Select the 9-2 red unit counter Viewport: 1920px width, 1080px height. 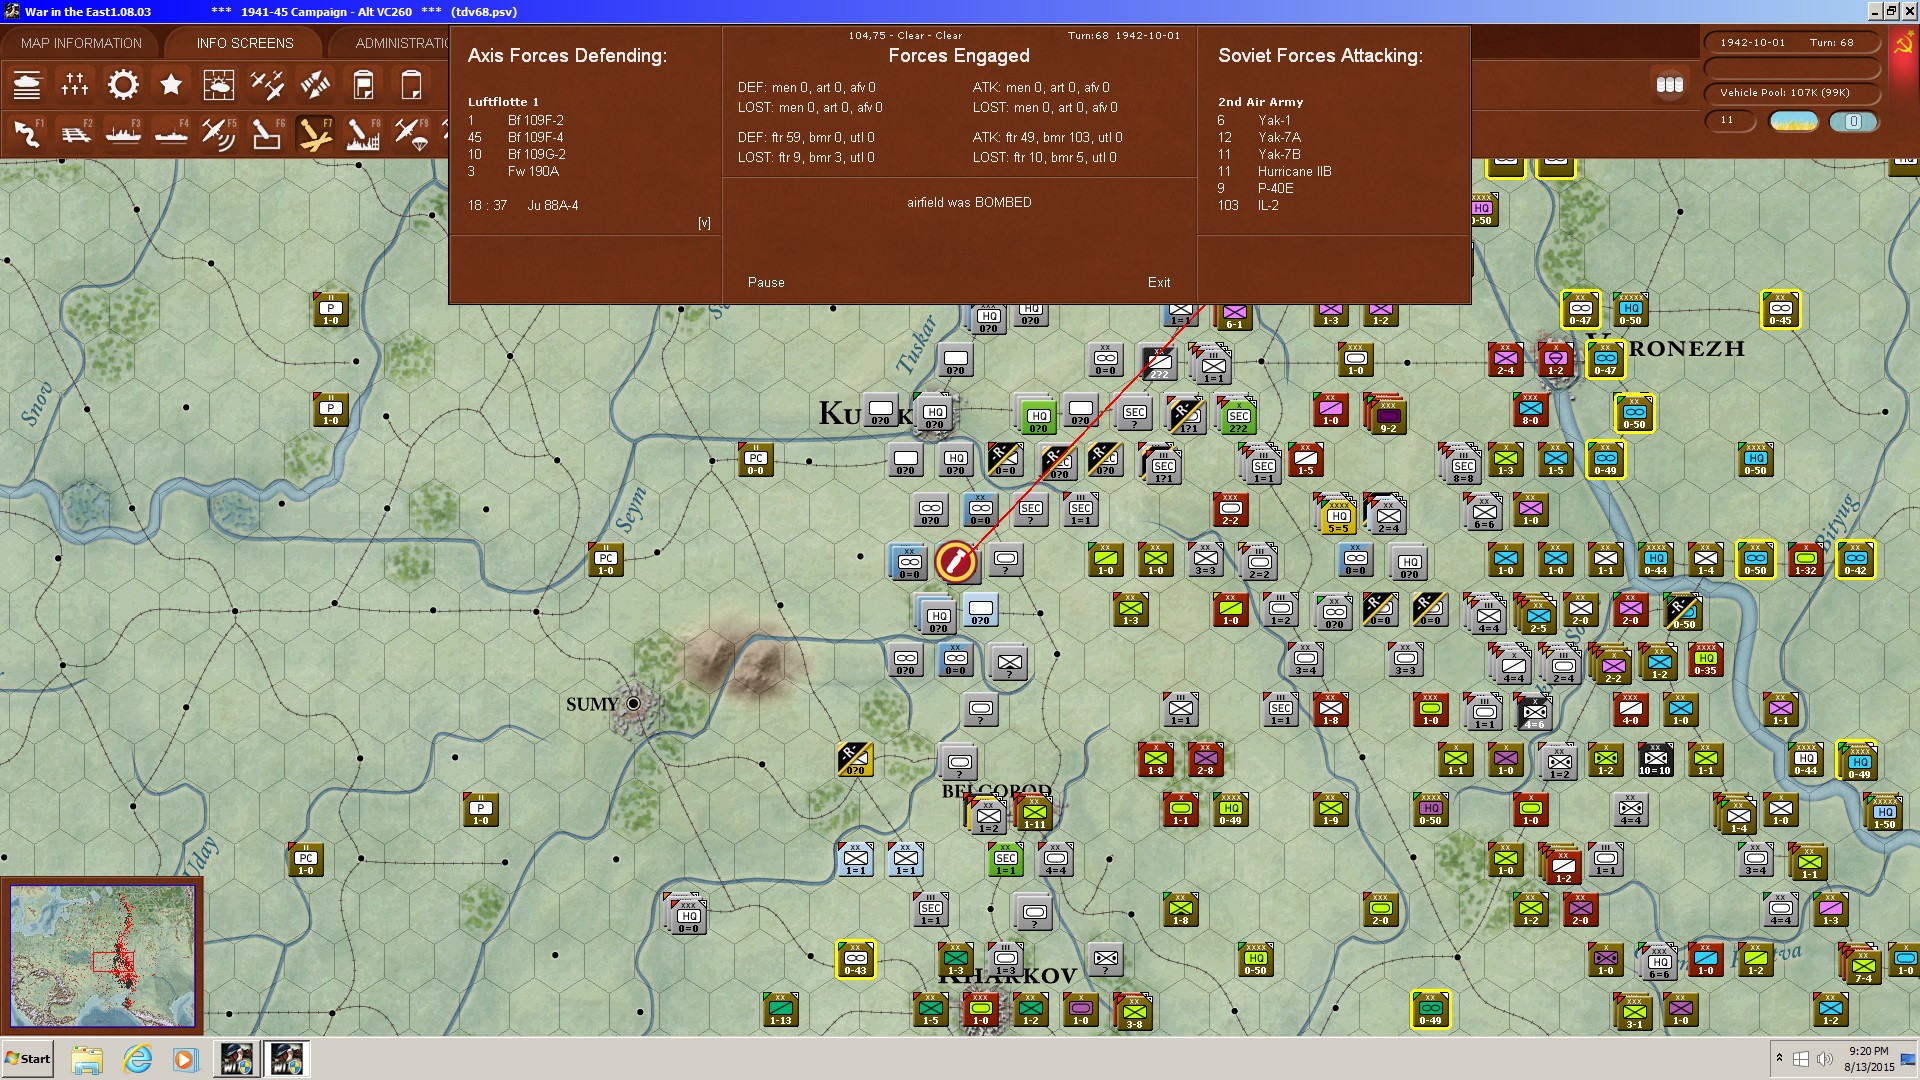point(1387,416)
